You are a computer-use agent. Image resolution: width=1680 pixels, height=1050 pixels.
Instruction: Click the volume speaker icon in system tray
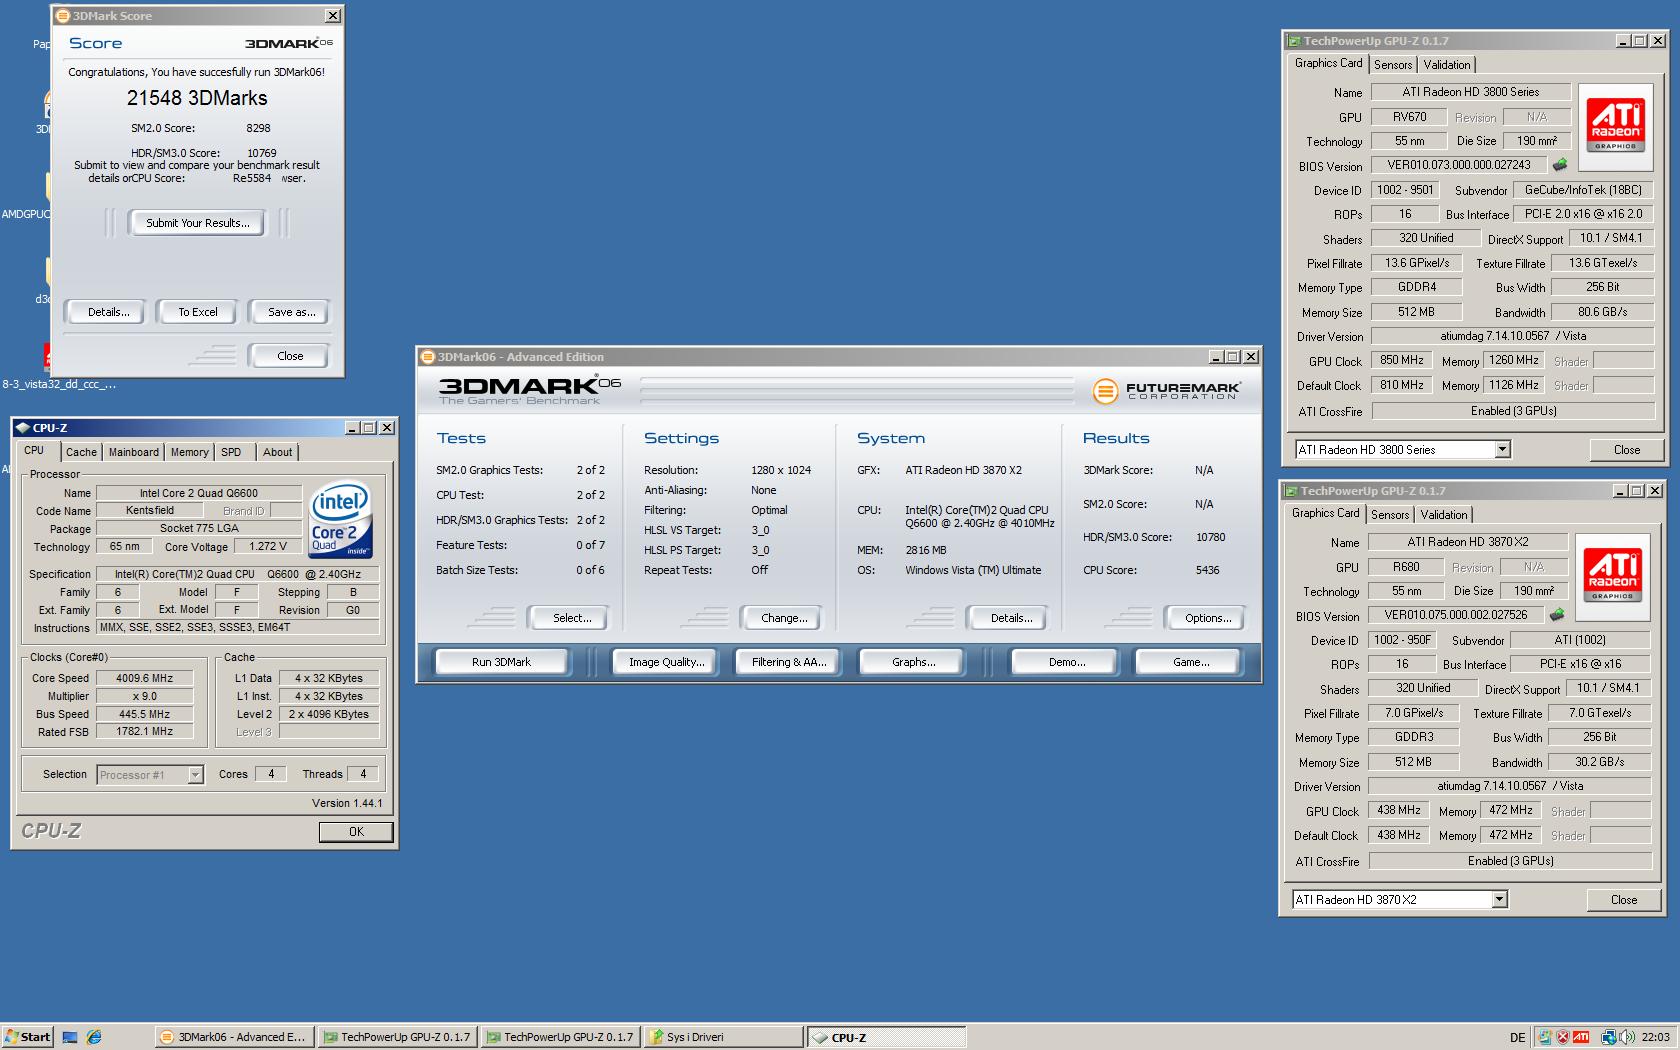(x=1627, y=1037)
